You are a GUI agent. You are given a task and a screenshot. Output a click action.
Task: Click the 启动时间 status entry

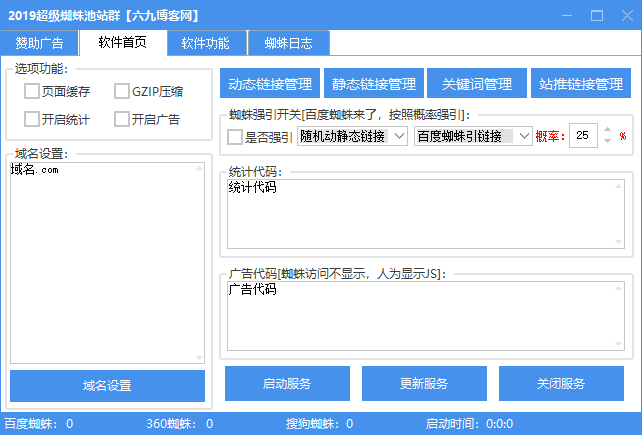pyautogui.click(x=469, y=424)
